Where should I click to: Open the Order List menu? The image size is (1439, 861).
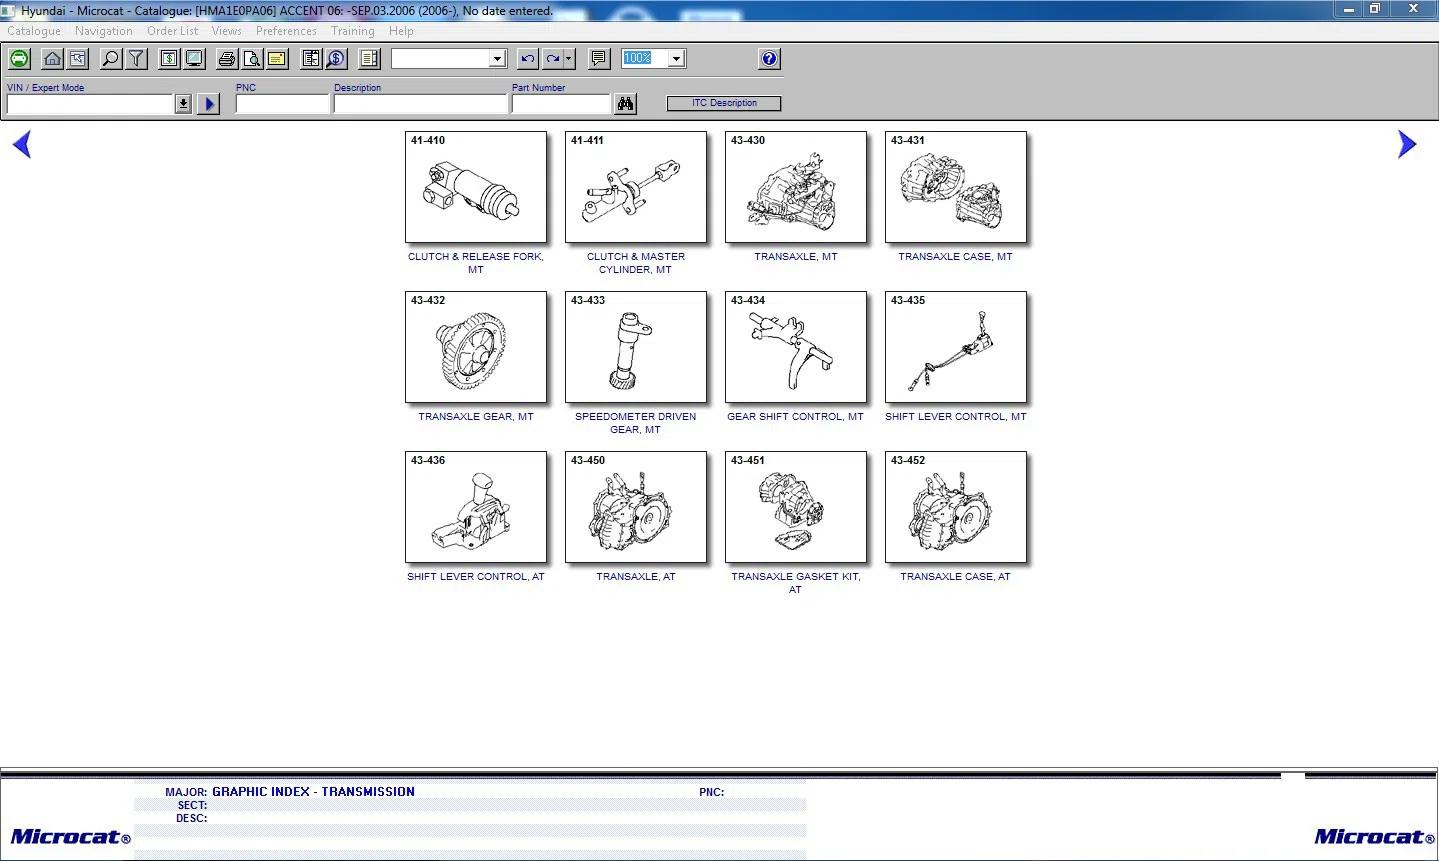173,31
